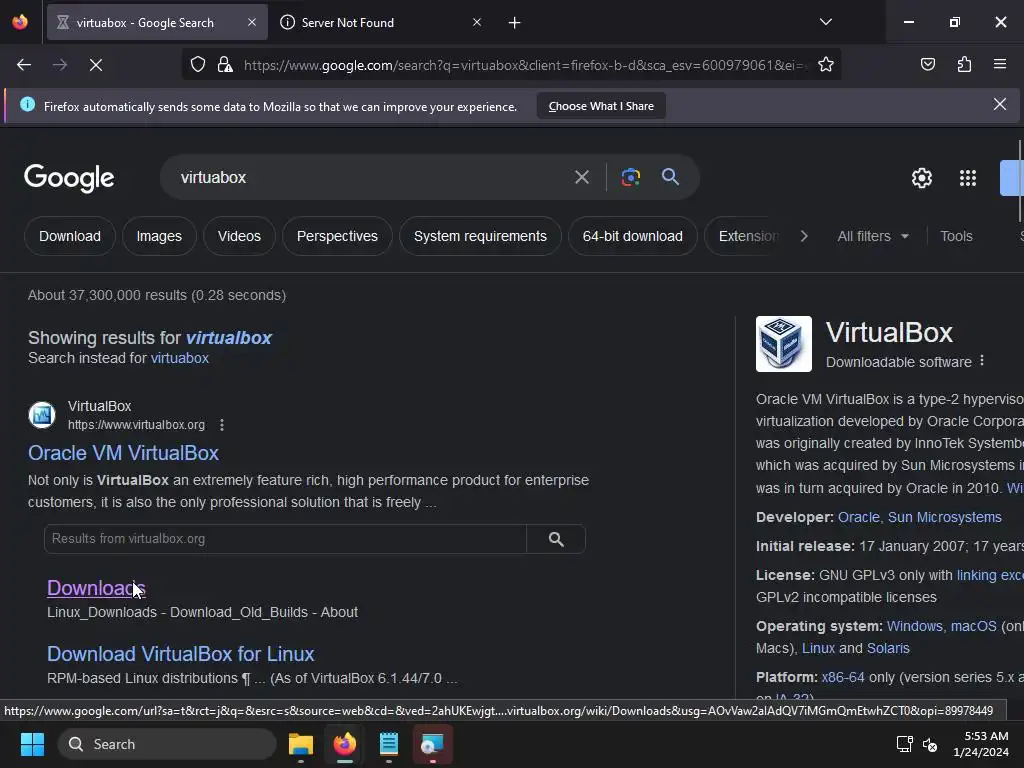Close the virtuabox Google Search tab
The width and height of the screenshot is (1024, 768).
pos(252,22)
